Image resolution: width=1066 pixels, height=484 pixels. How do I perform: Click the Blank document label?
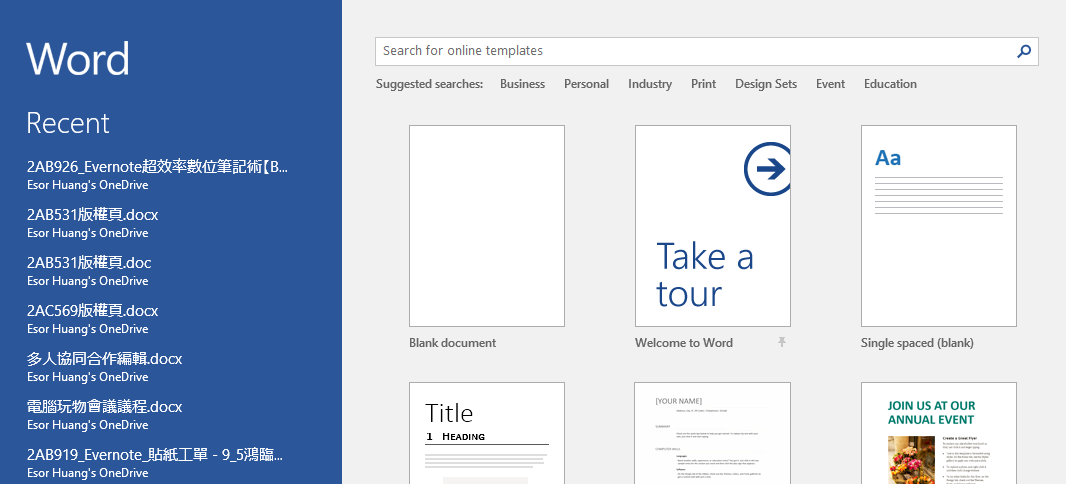(453, 343)
